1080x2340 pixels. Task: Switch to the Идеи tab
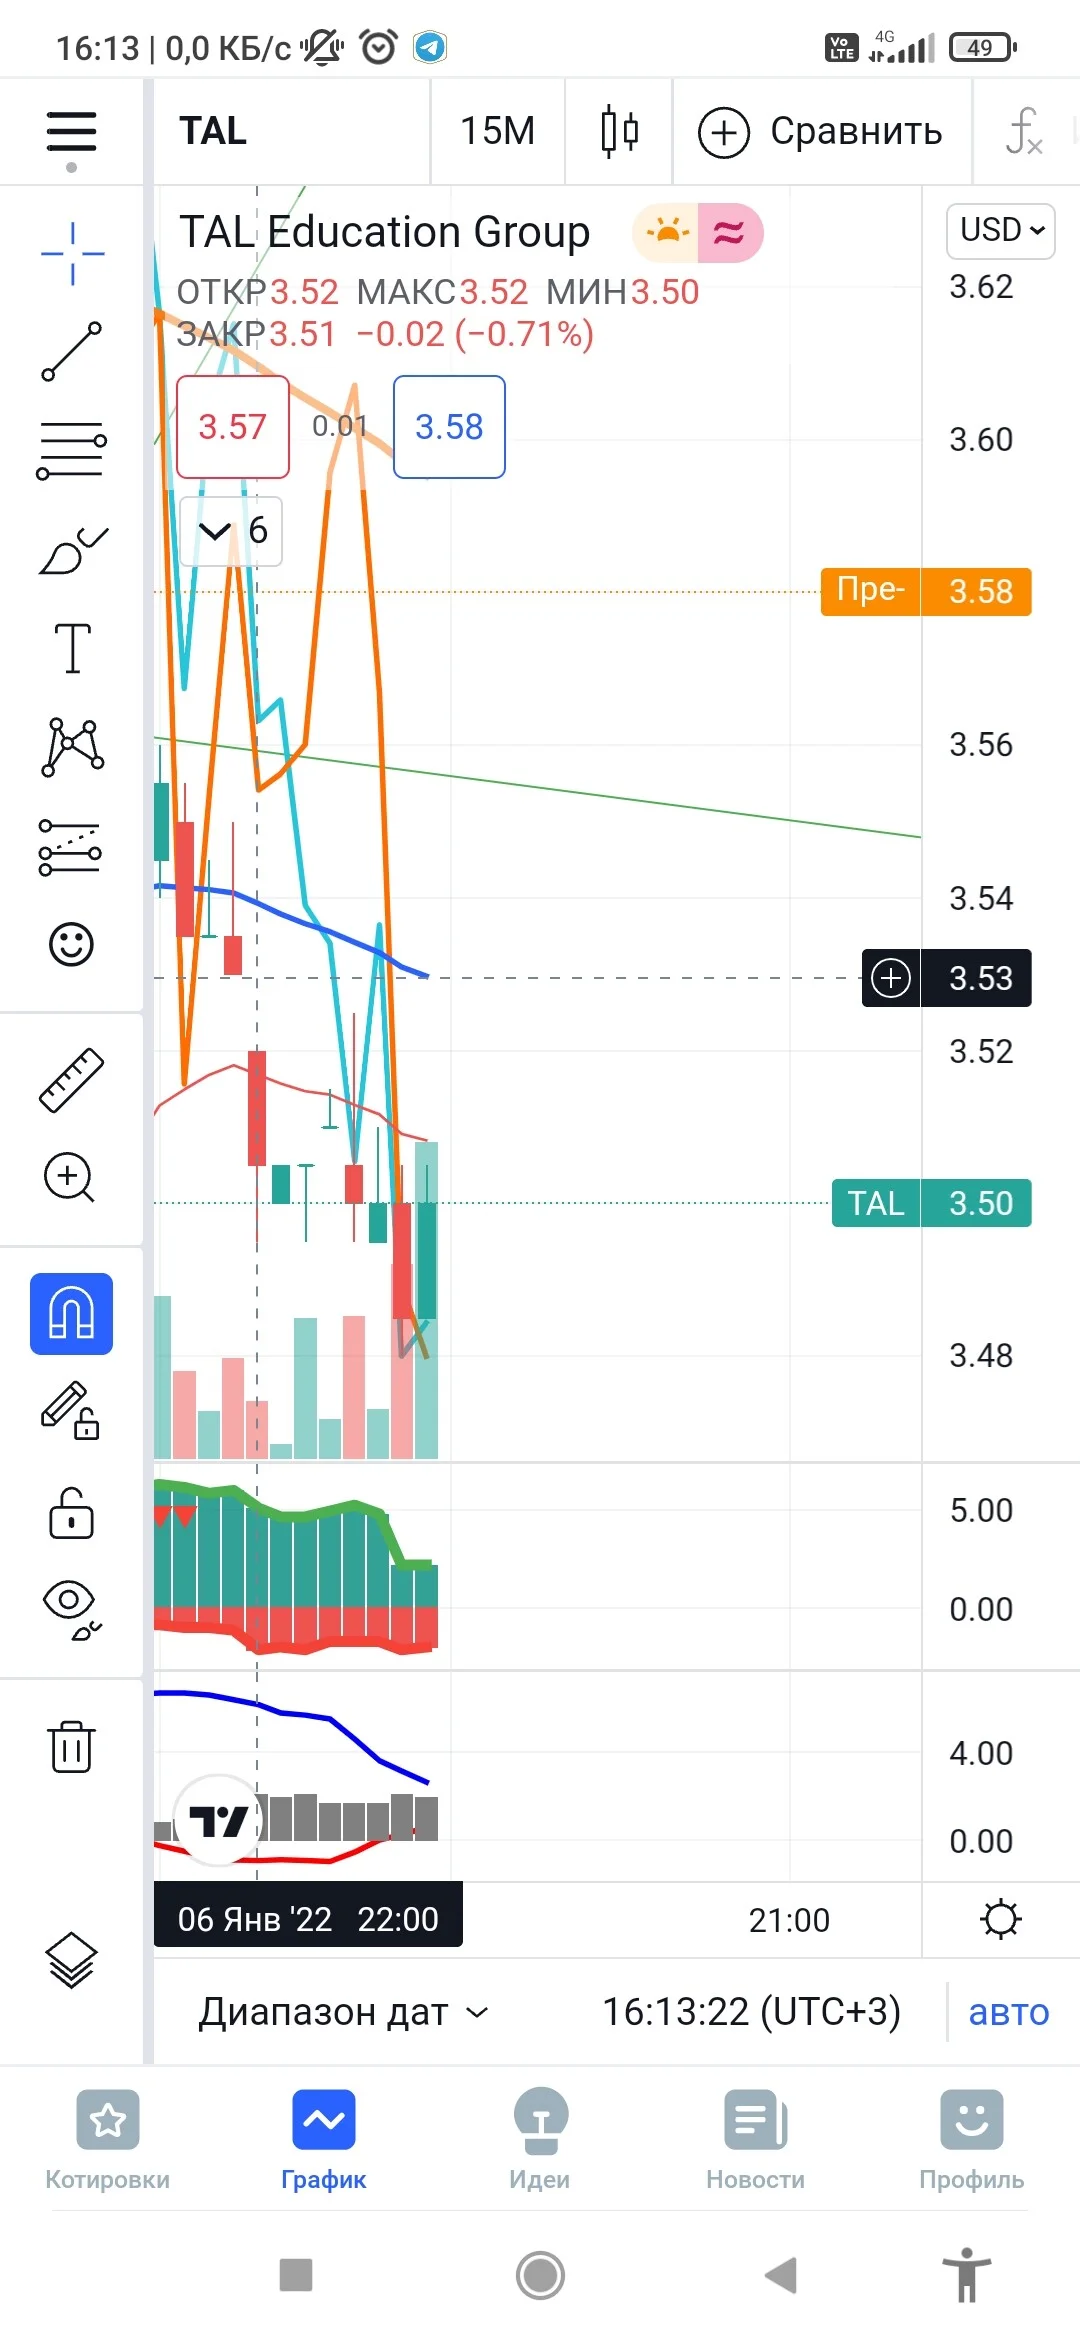(x=540, y=2139)
